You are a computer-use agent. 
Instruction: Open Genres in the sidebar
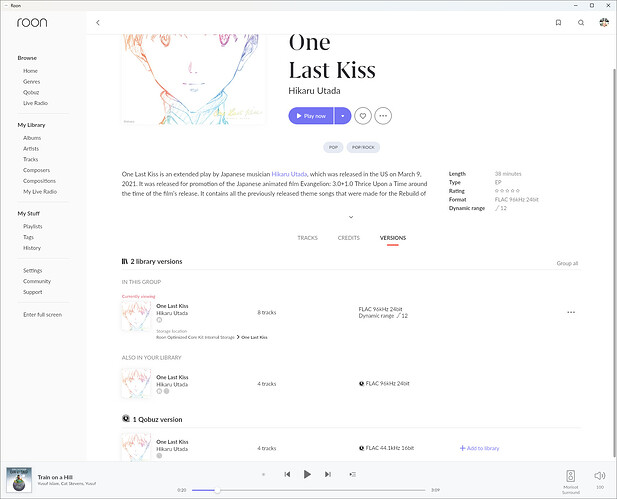(31, 81)
